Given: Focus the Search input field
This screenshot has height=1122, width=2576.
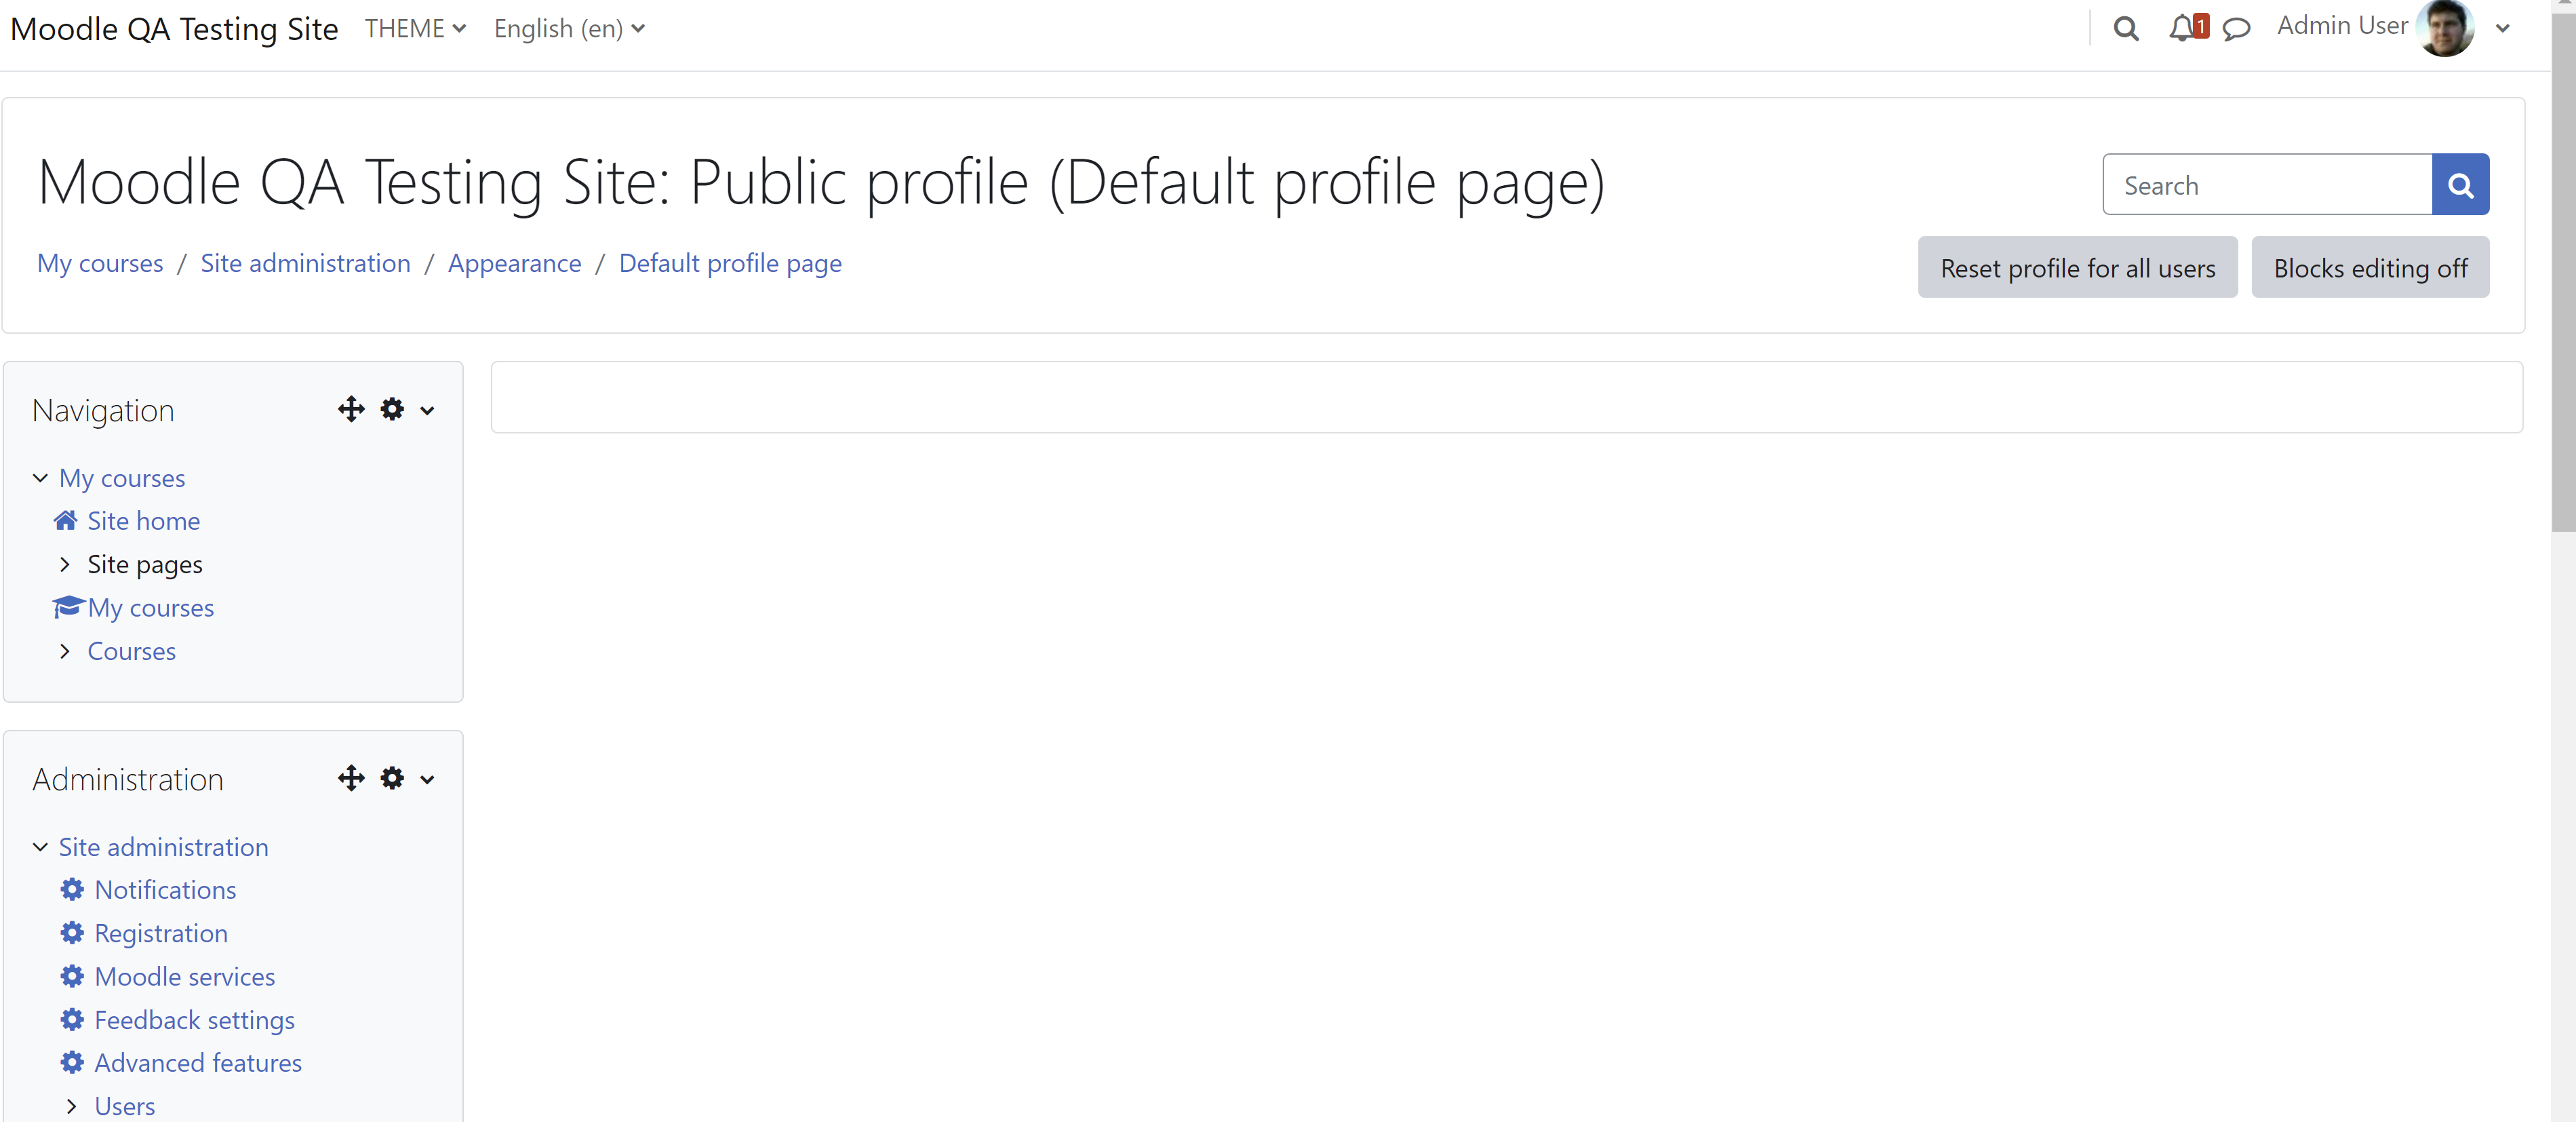Looking at the screenshot, I should 2267,184.
